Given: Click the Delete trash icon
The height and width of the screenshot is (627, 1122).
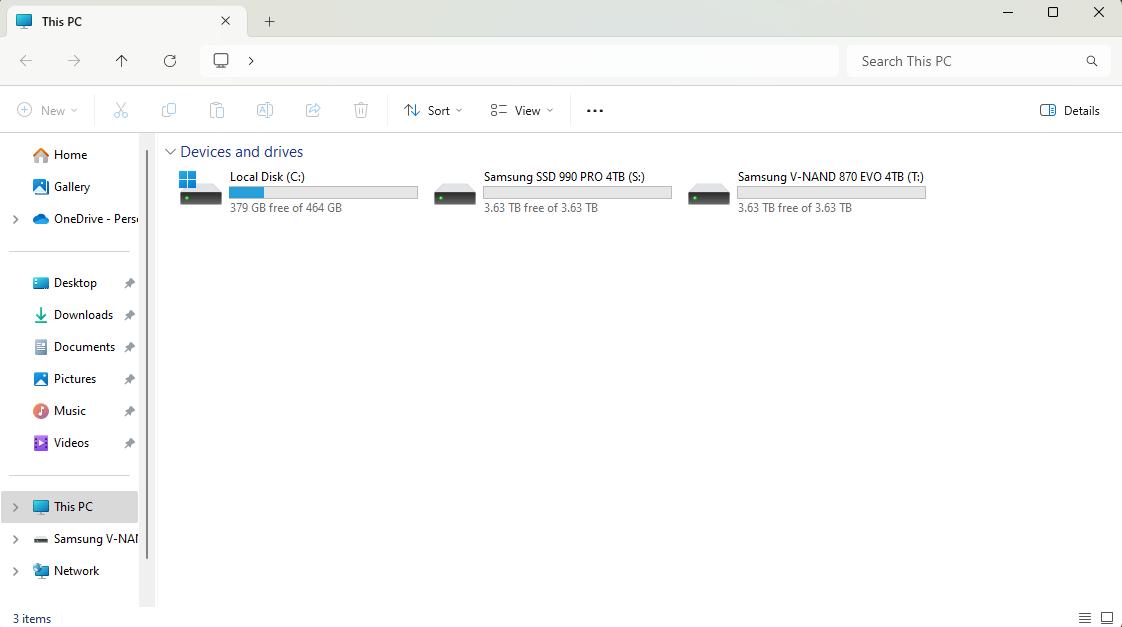Looking at the screenshot, I should (x=361, y=110).
